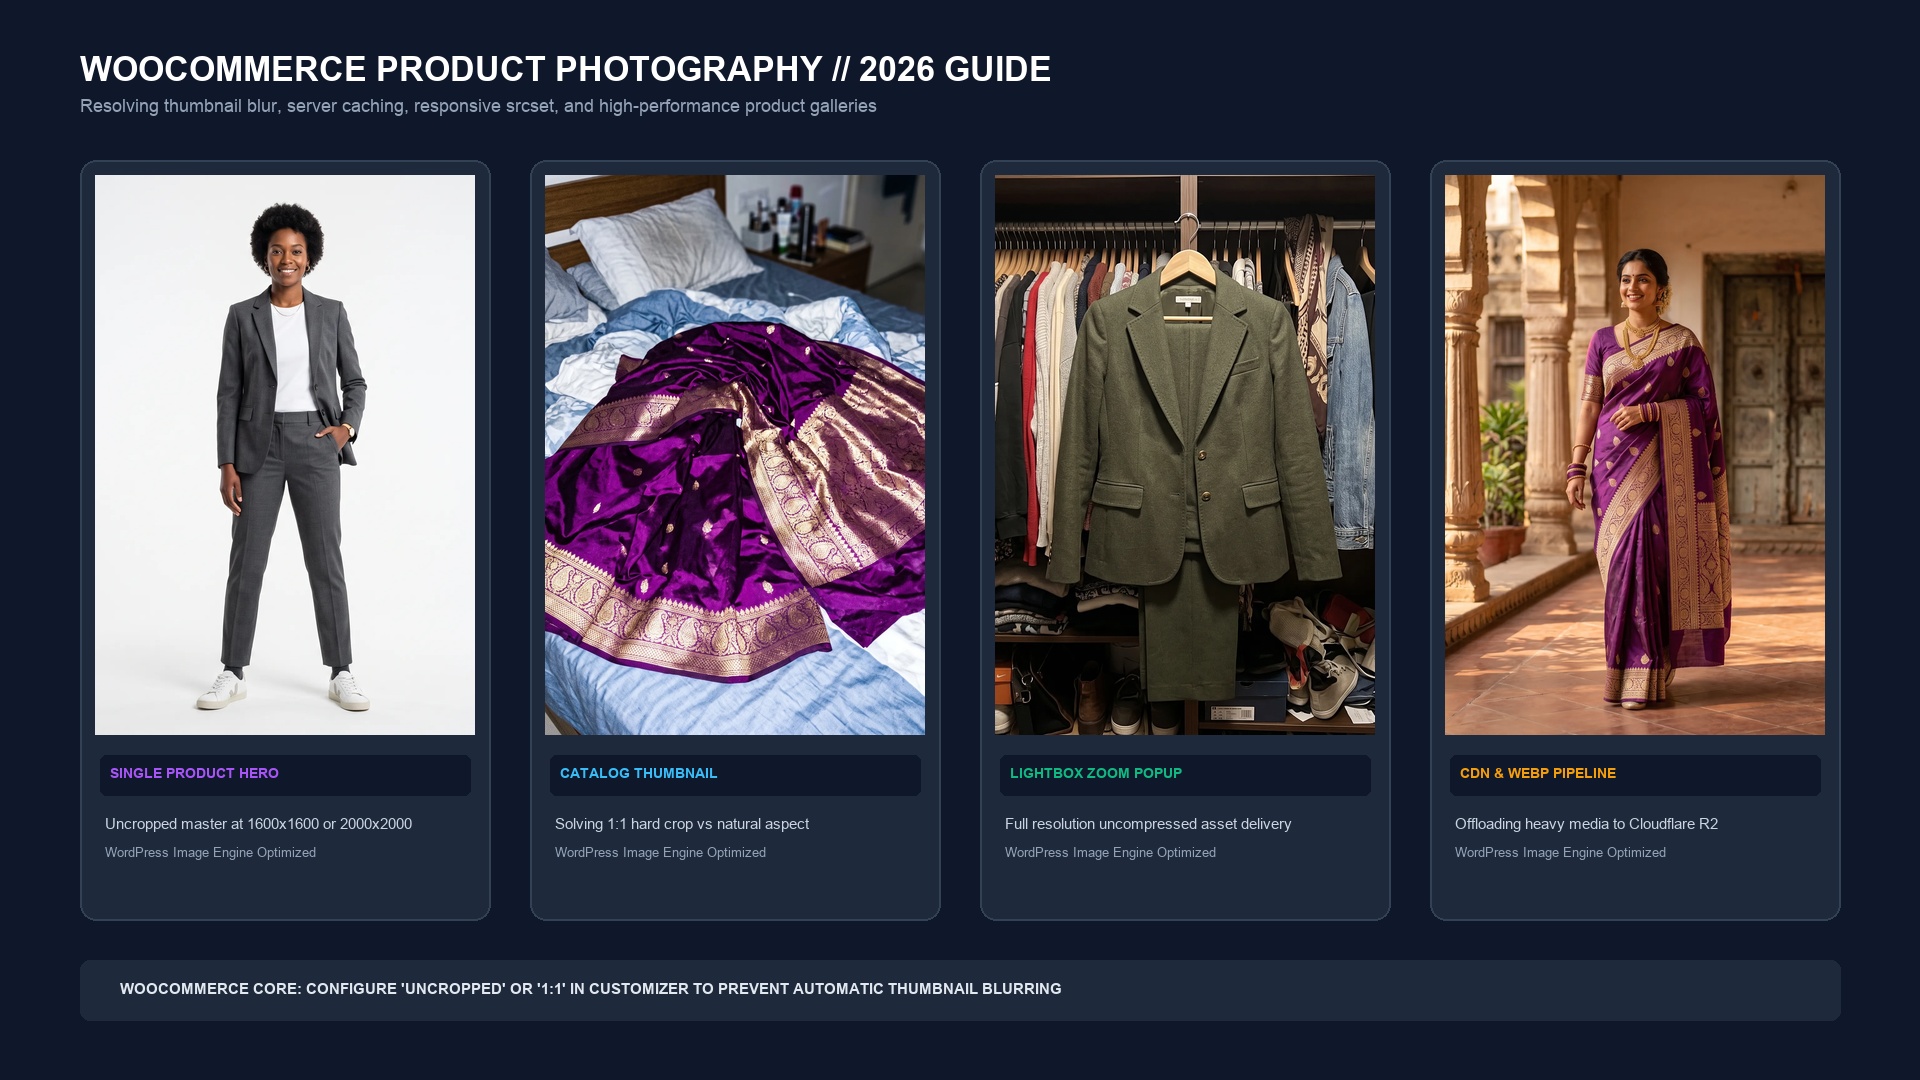
Task: Select the CATALOG THUMBNAIL label
Action: pos(638,774)
